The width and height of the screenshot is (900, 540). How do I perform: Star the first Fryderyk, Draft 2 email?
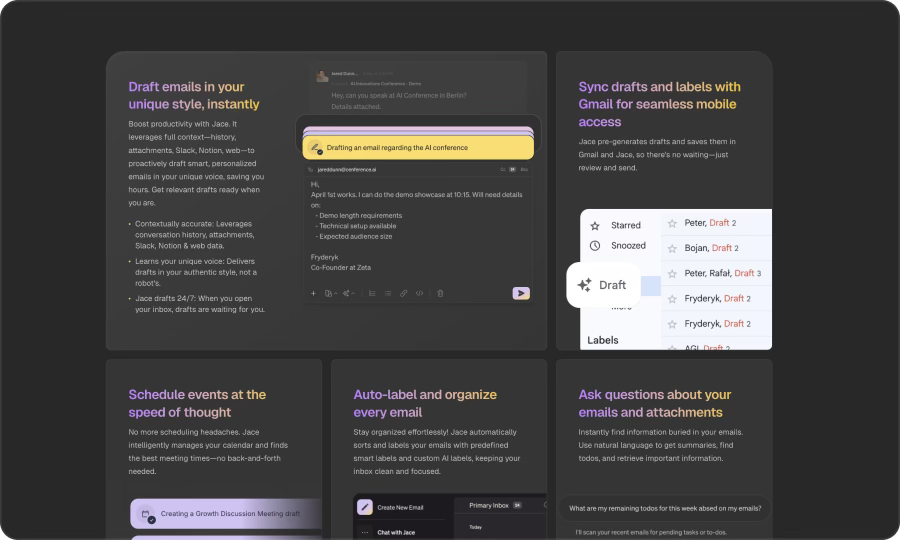pyautogui.click(x=672, y=299)
